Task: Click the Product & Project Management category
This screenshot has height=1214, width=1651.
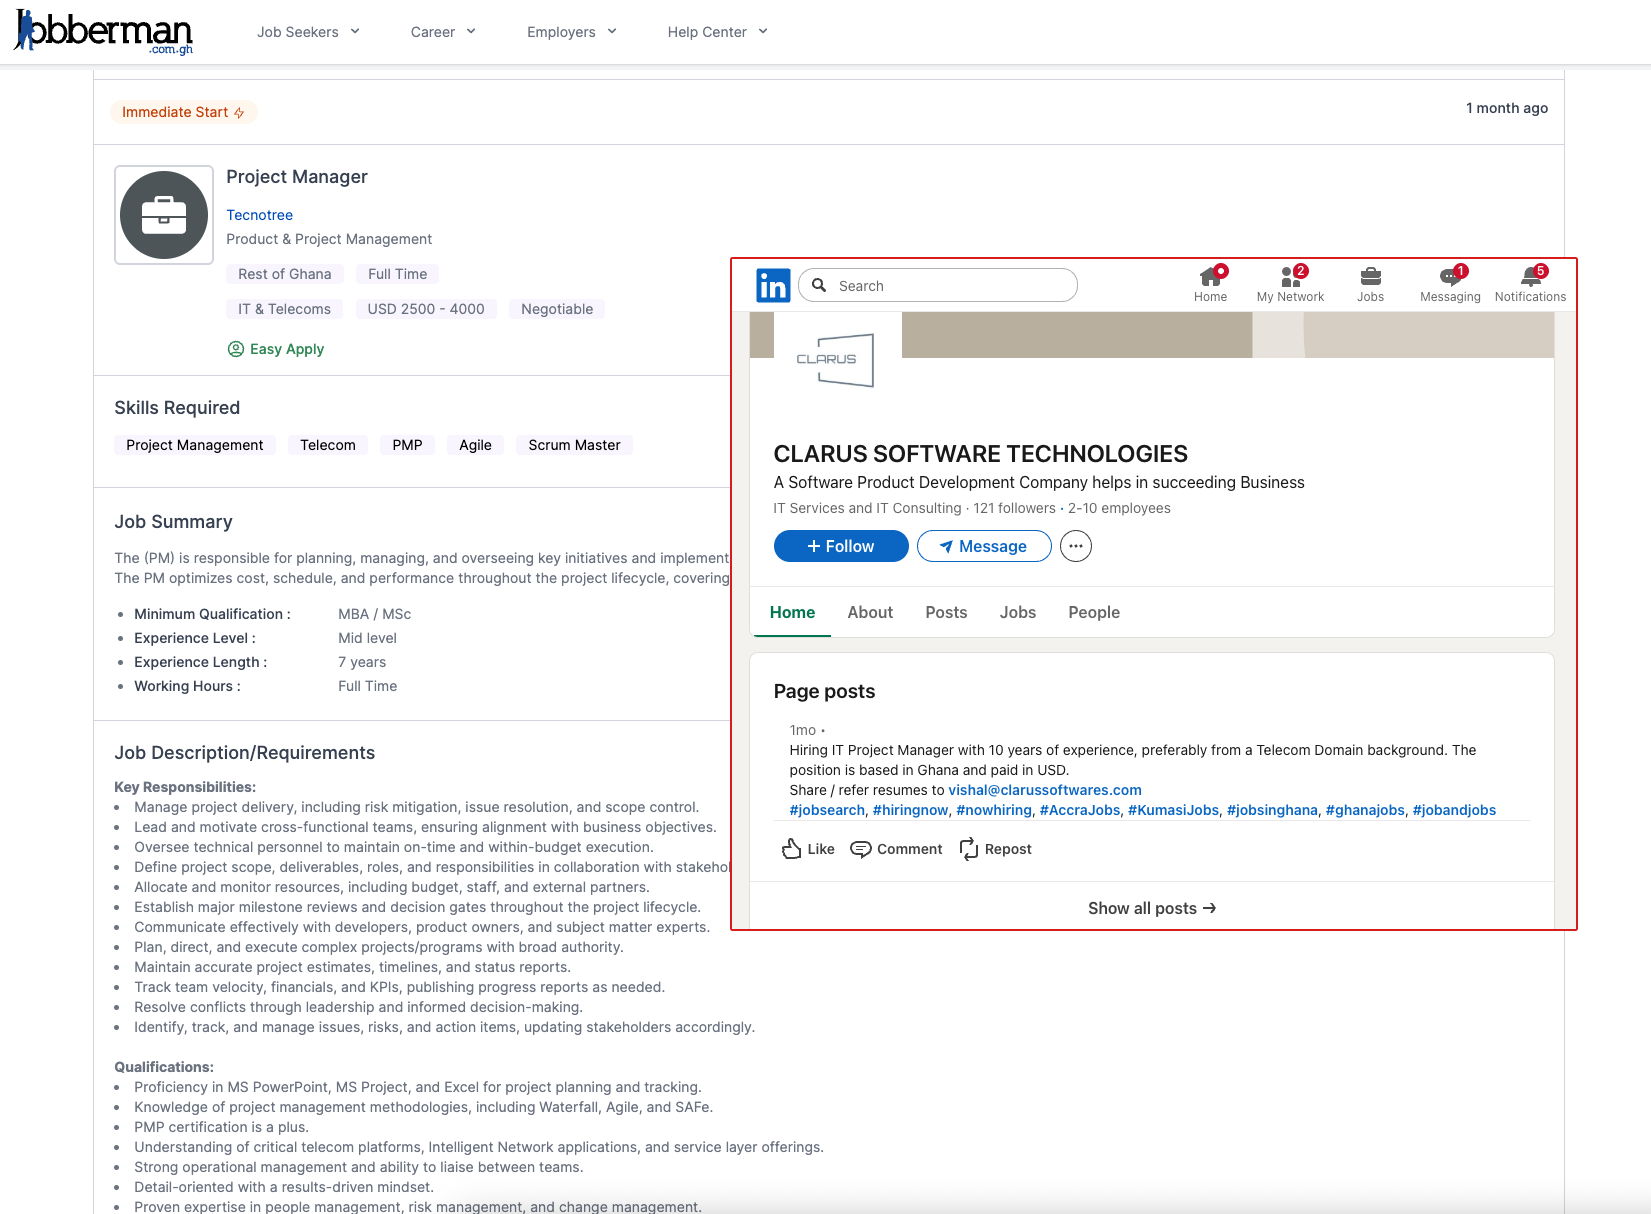Action: tap(329, 239)
